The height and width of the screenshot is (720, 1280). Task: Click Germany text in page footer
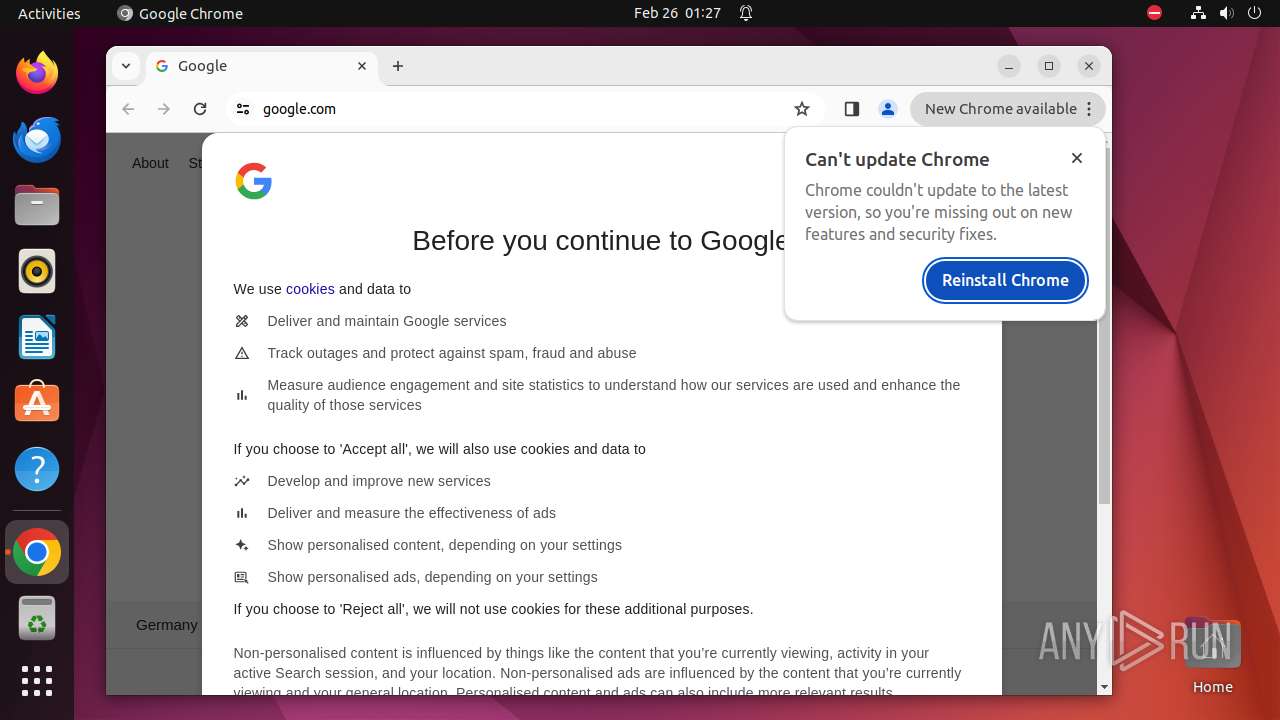click(167, 625)
